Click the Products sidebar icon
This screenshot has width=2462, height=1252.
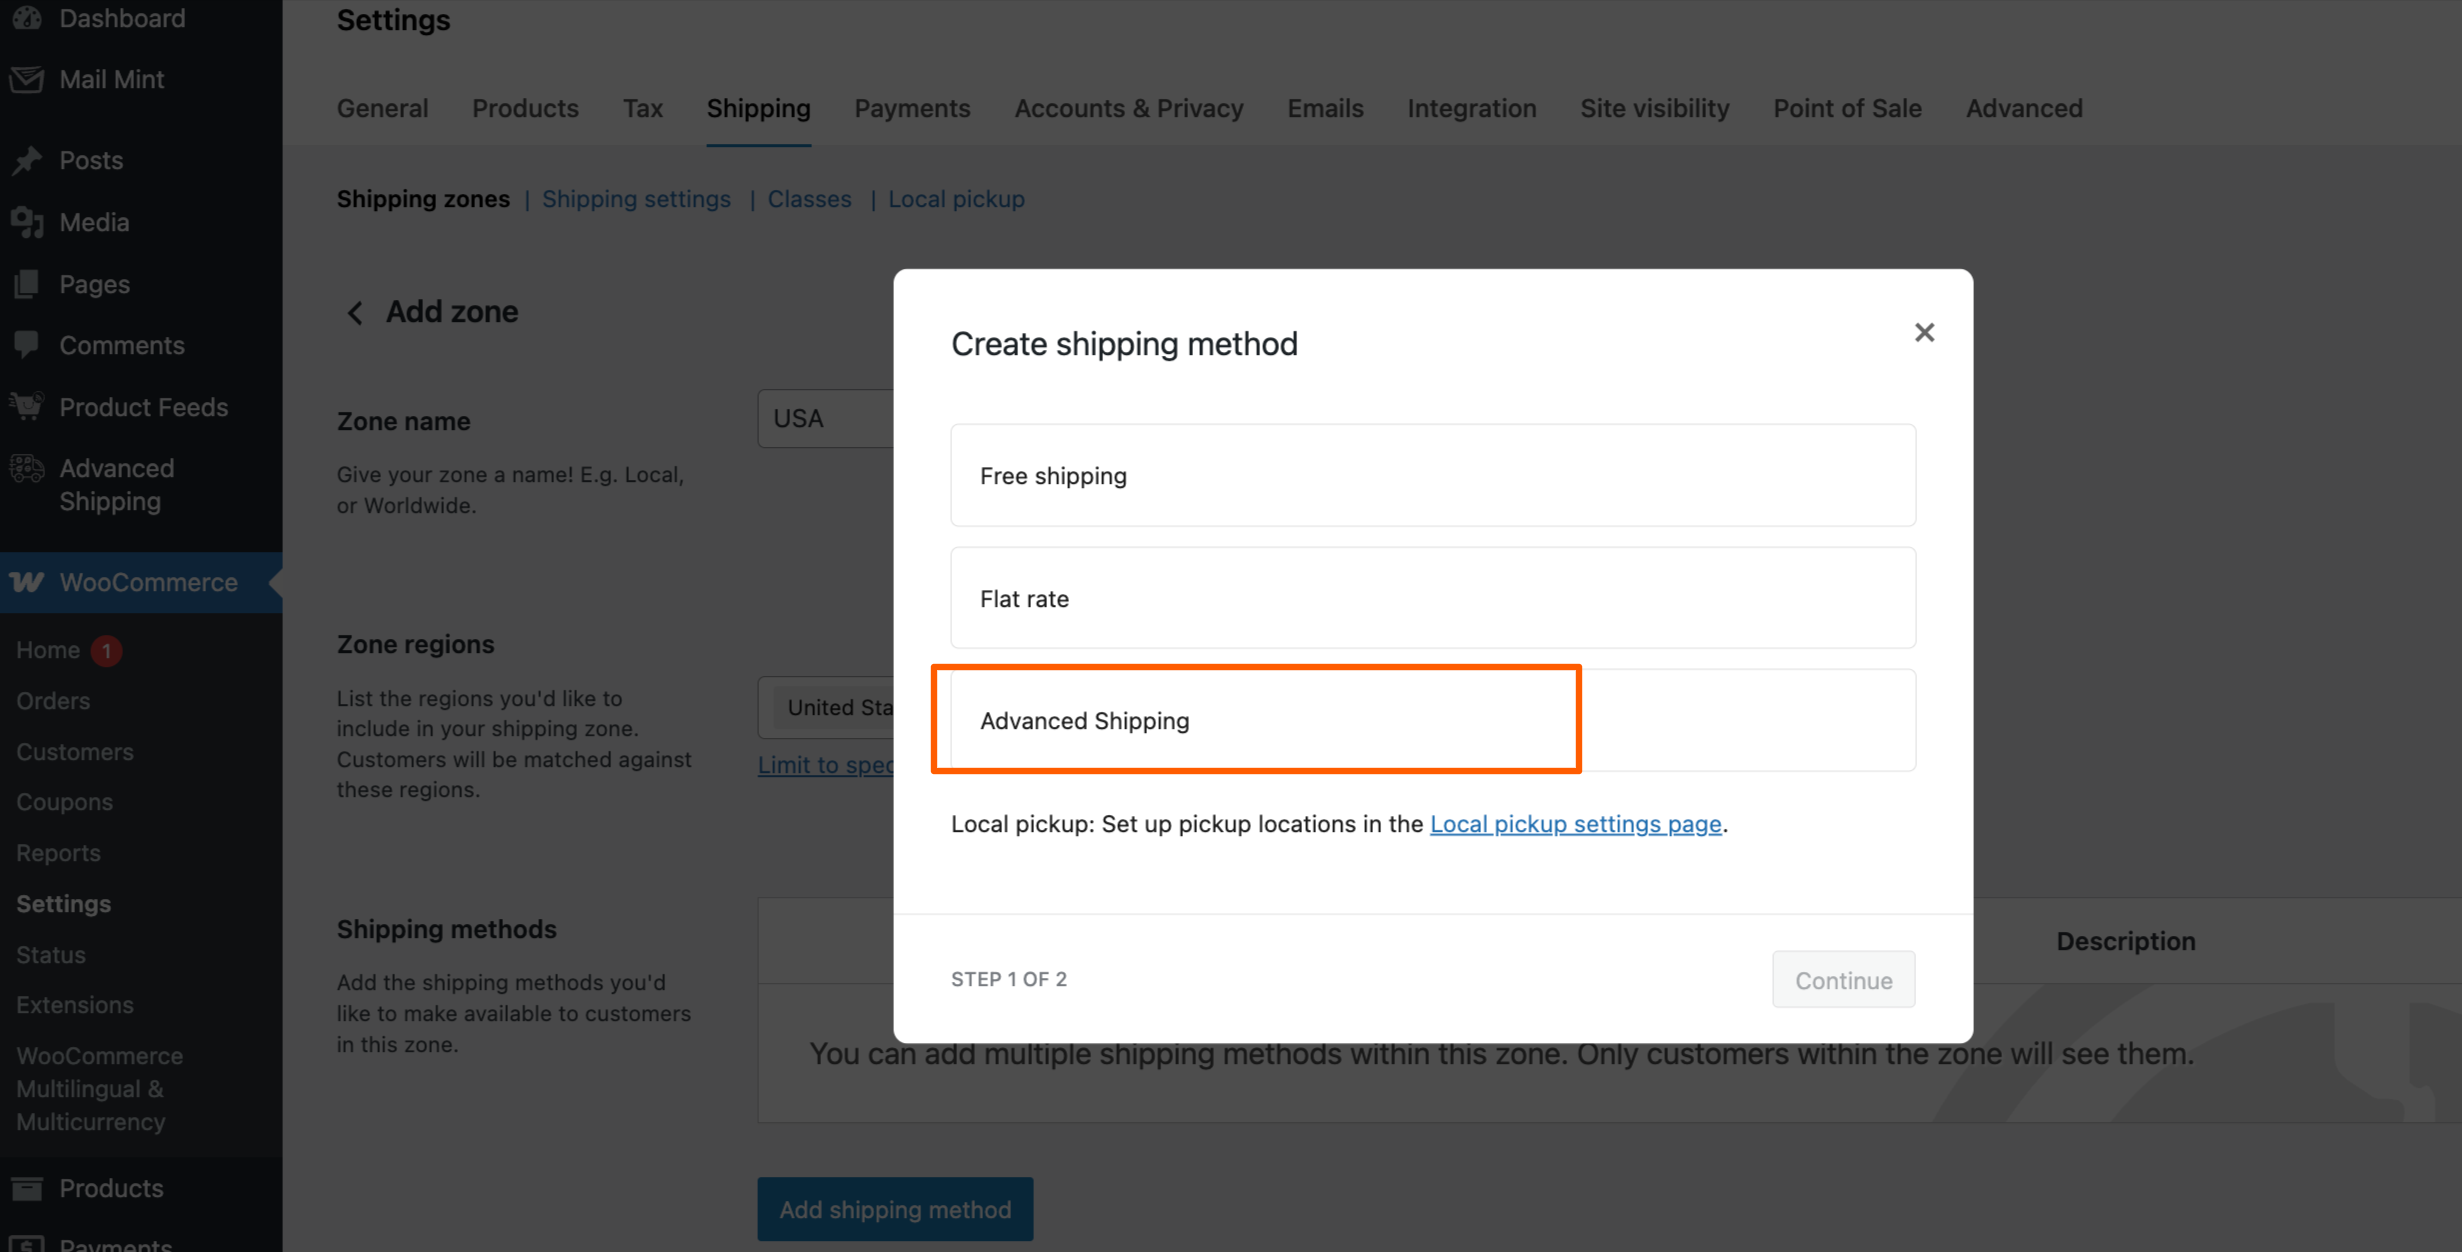click(x=27, y=1188)
